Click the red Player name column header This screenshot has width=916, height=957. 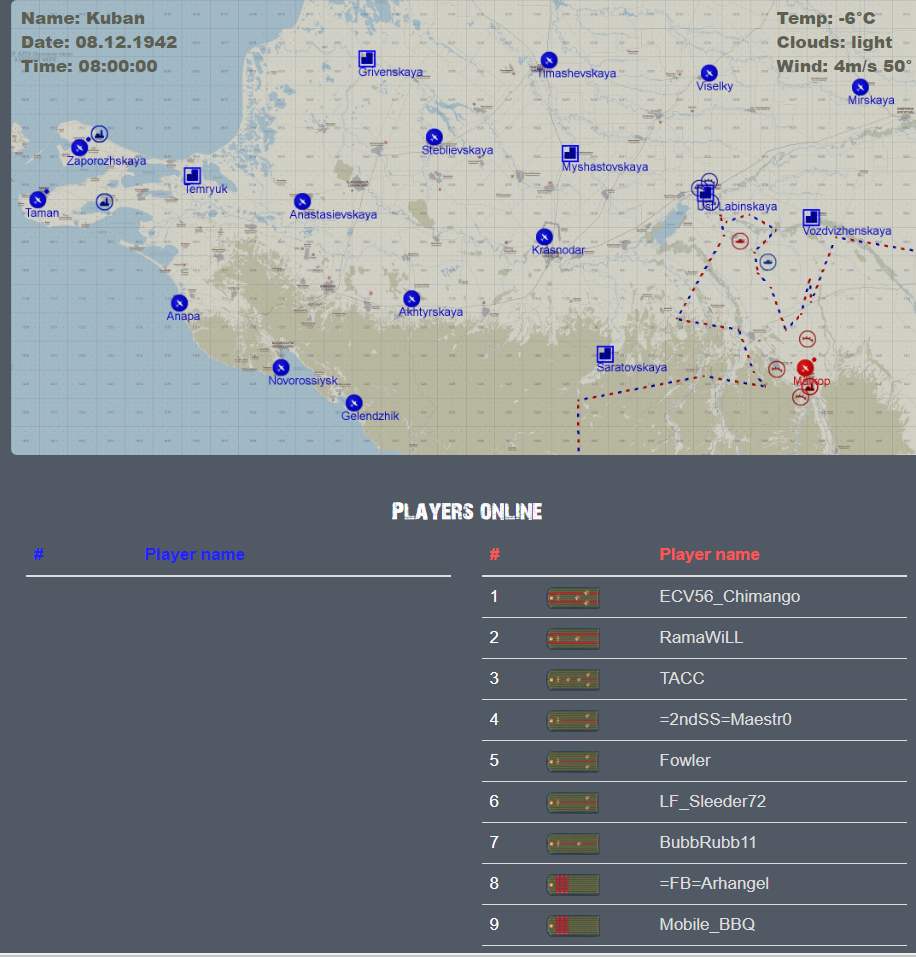[709, 555]
